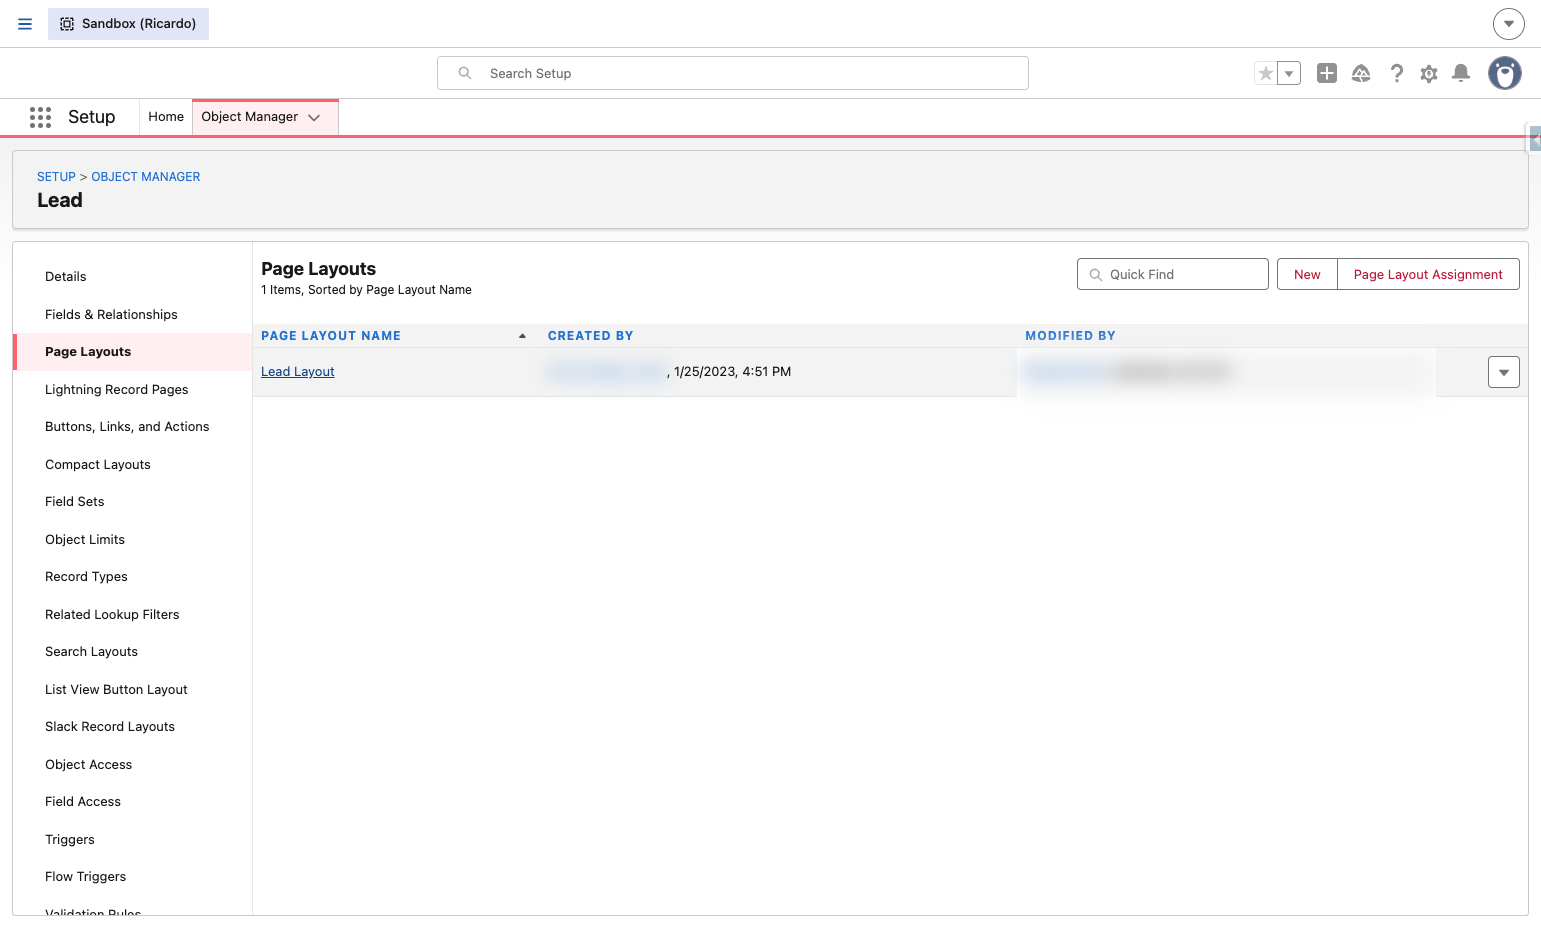Screen dimensions: 1541x928
Task: Open Lightning Record Pages in the sidebar
Action: tap(133, 390)
